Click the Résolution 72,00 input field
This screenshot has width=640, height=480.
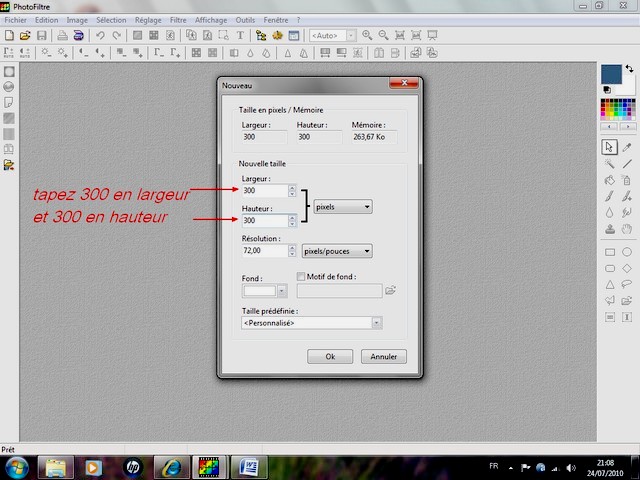click(x=265, y=250)
